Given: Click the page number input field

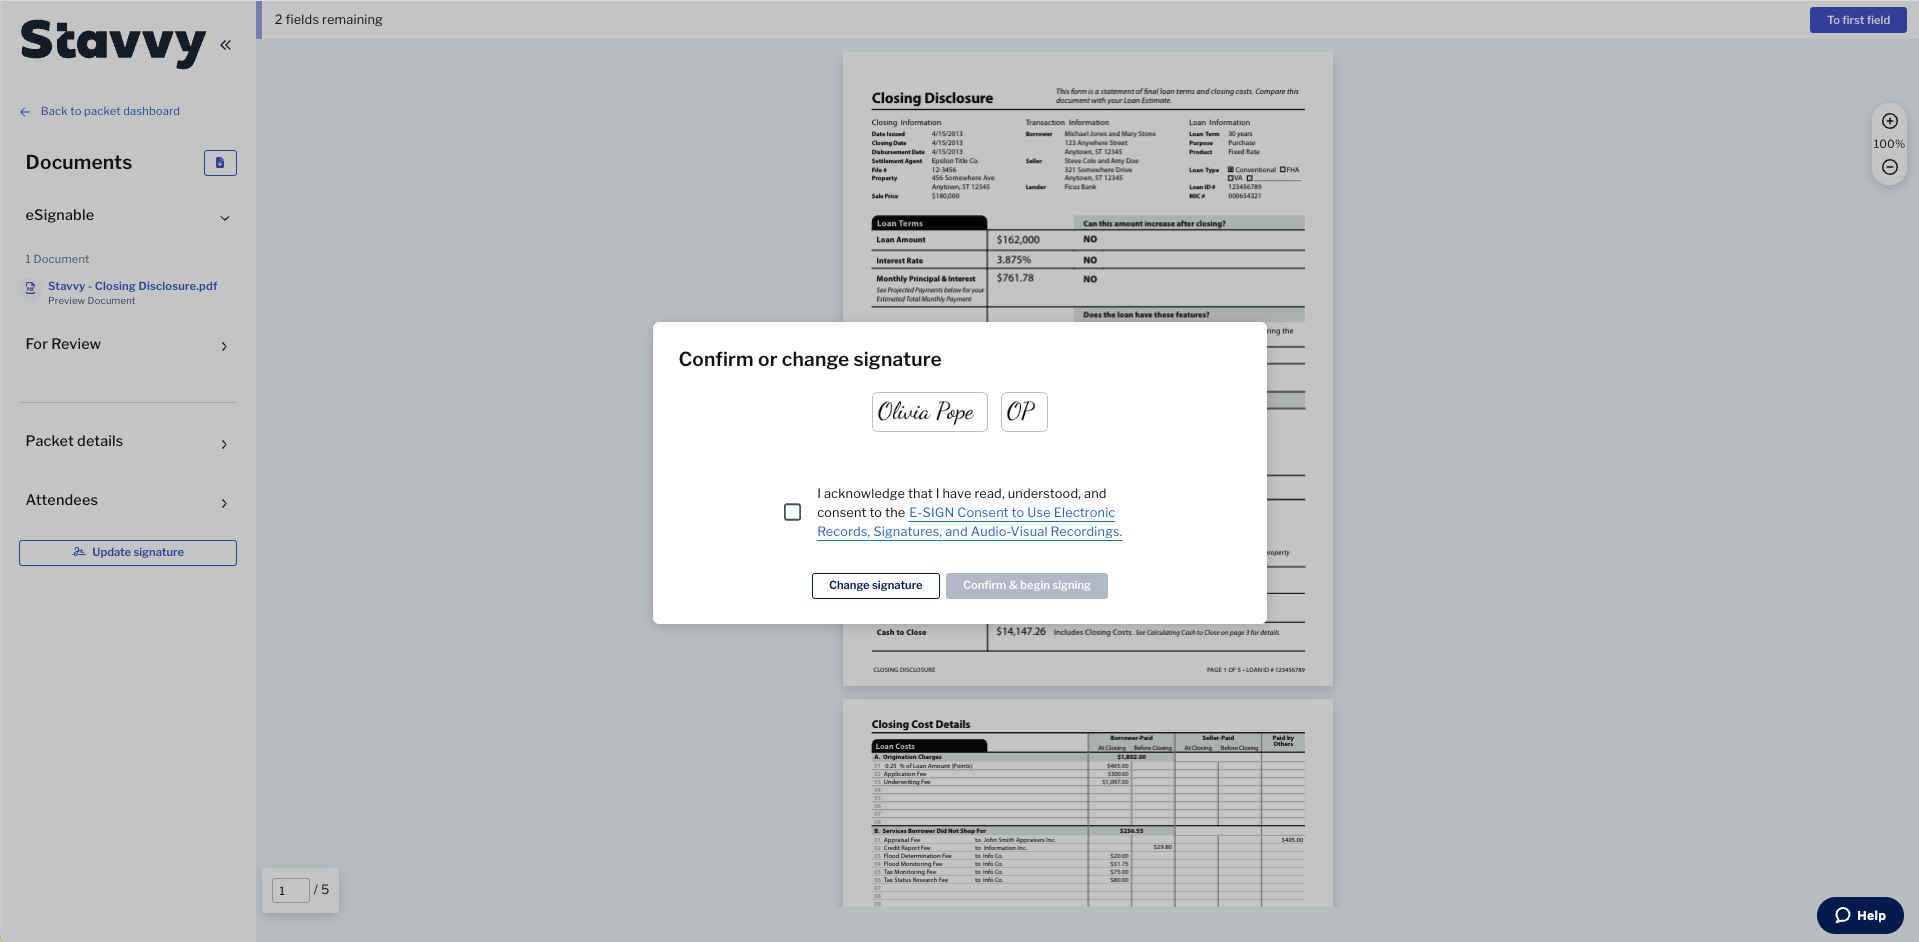Looking at the screenshot, I should point(290,890).
